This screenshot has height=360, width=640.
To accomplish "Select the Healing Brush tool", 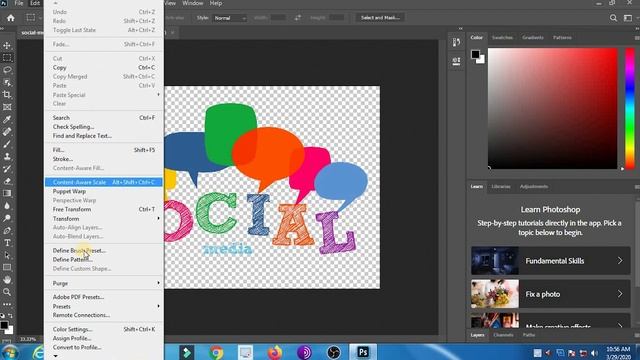I will point(7,131).
